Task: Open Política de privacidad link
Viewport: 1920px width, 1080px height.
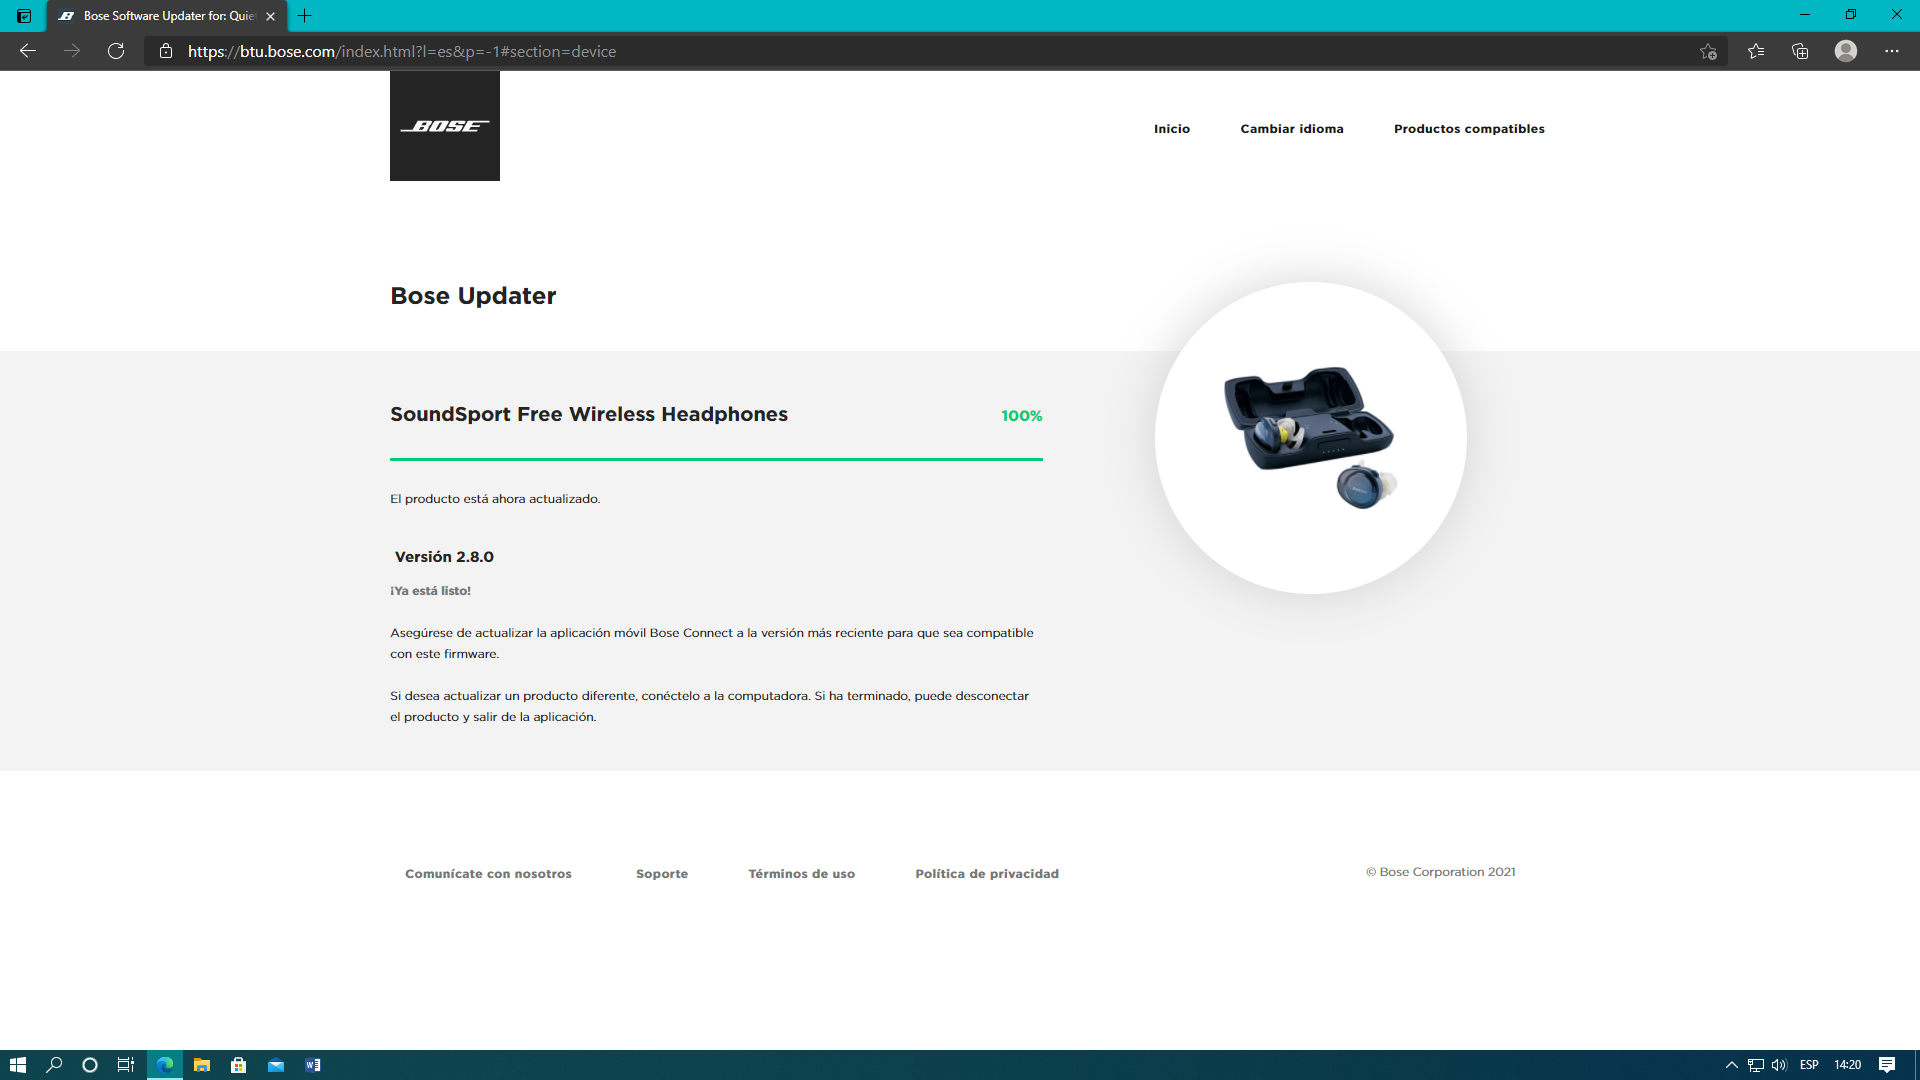Action: [986, 874]
